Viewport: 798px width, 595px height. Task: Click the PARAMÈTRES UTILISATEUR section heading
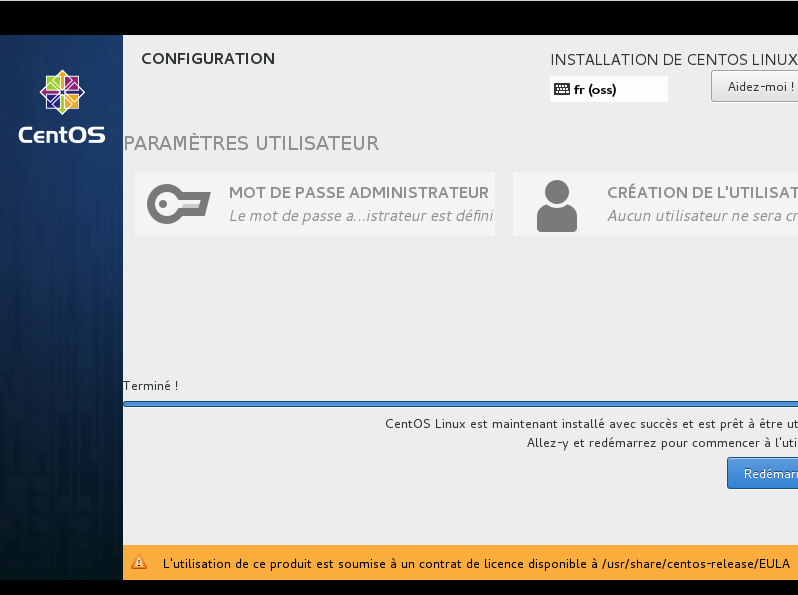coord(251,143)
